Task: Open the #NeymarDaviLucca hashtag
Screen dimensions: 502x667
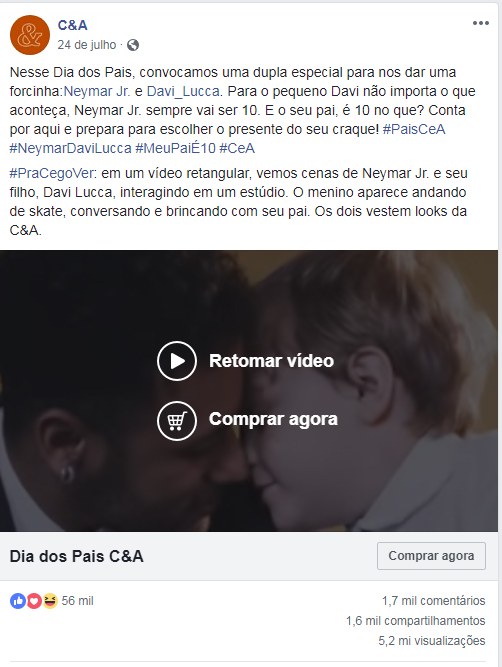Action: (71, 148)
